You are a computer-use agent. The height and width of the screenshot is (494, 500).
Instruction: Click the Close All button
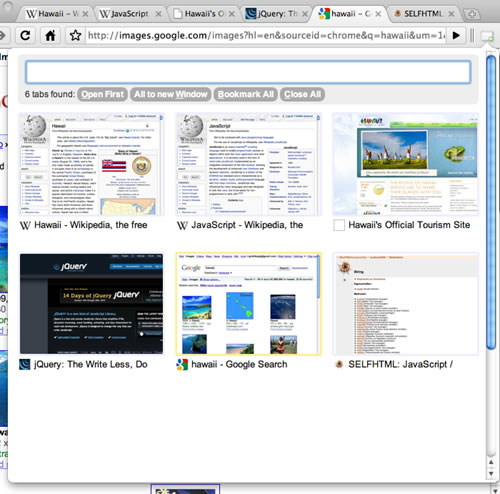pos(302,94)
